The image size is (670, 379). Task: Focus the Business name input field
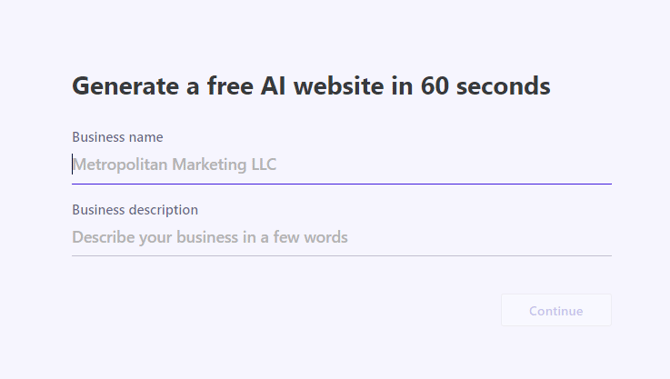341,165
